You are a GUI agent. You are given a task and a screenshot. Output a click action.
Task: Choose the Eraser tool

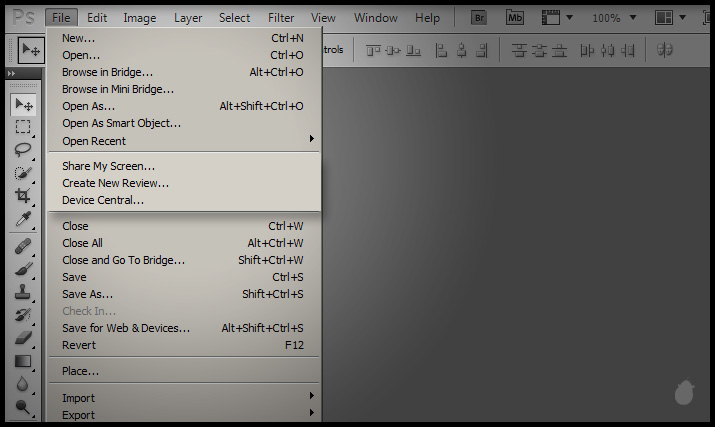point(23,337)
